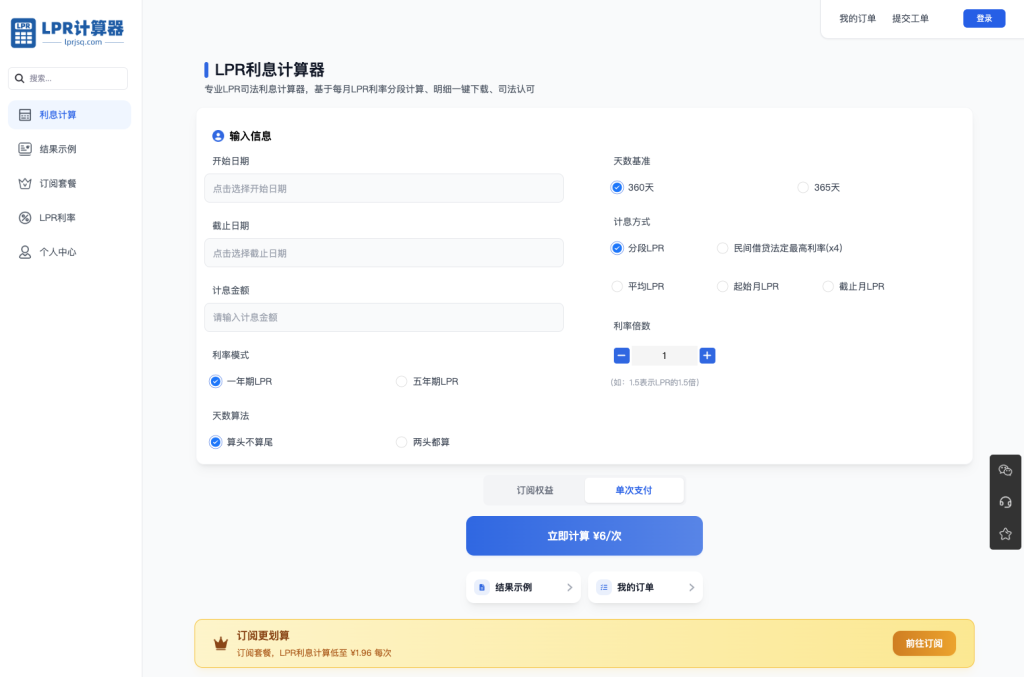This screenshot has height=677, width=1024.
Task: Open 结果示例 in the sidebar
Action: 58,149
